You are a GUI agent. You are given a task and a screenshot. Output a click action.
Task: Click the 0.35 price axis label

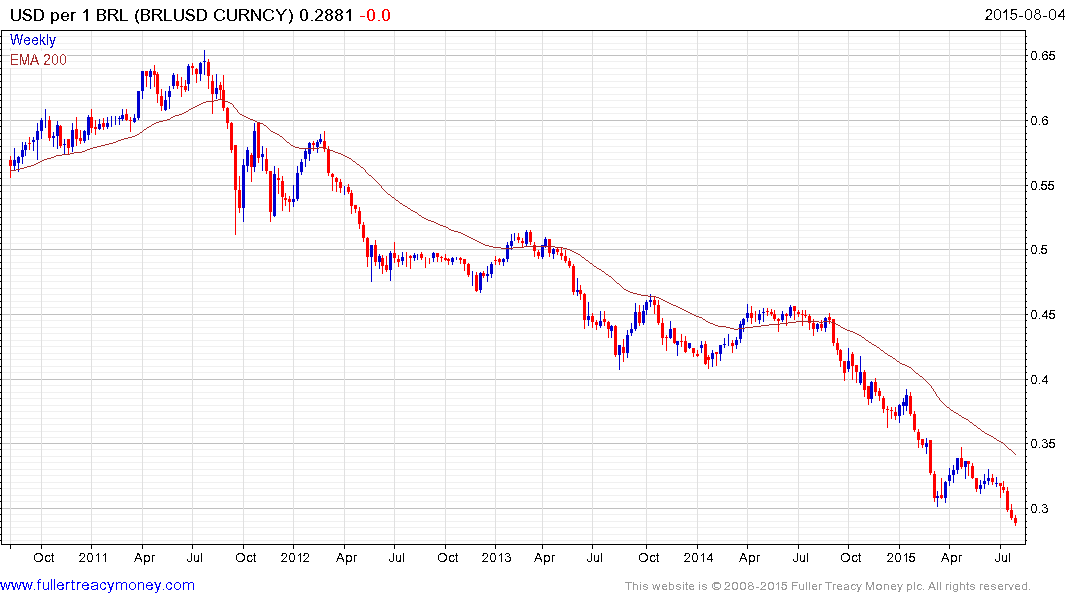1045,444
